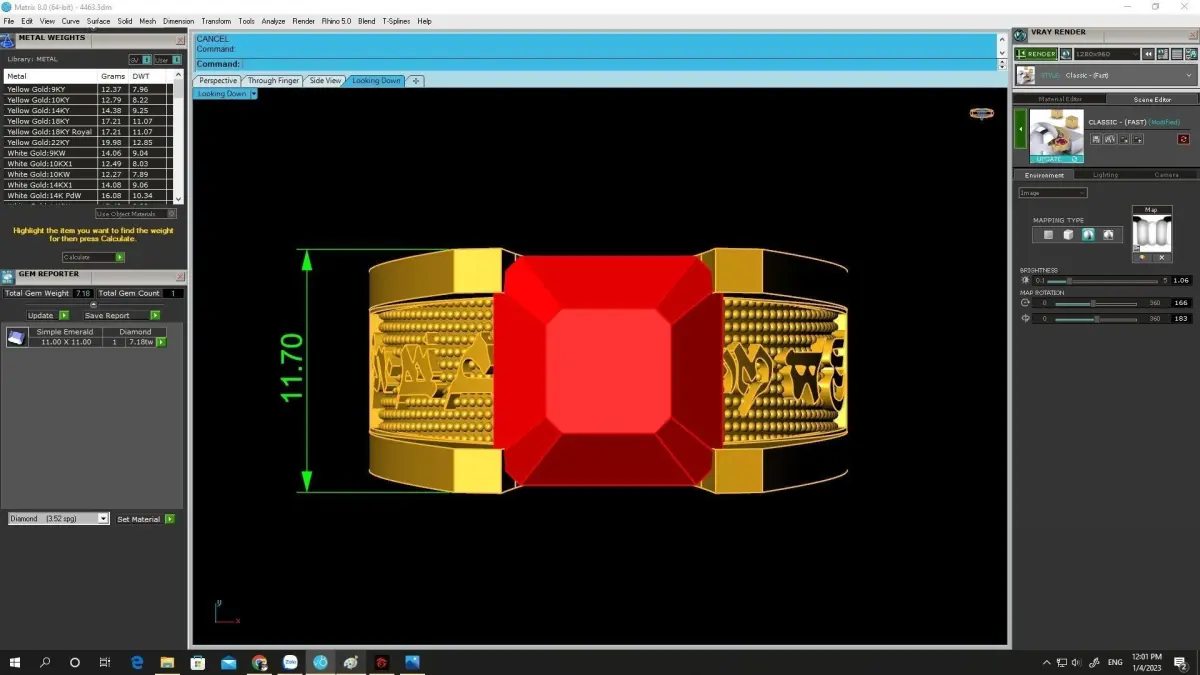Select the Yellow Gold:14KY row
This screenshot has width=1200, height=675.
click(x=88, y=110)
